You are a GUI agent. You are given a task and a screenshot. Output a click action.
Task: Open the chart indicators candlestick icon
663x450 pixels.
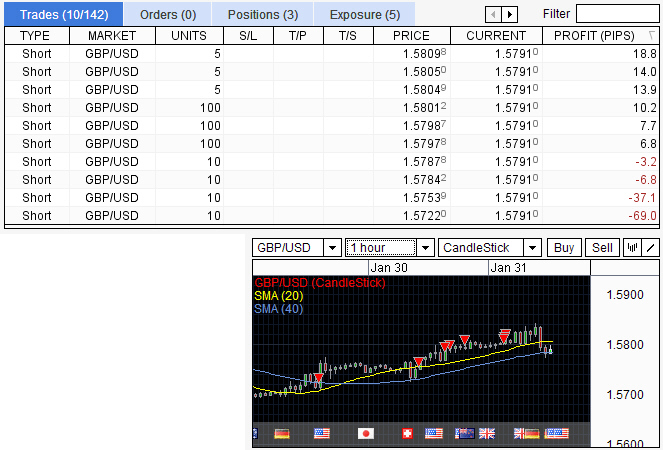[x=632, y=248]
